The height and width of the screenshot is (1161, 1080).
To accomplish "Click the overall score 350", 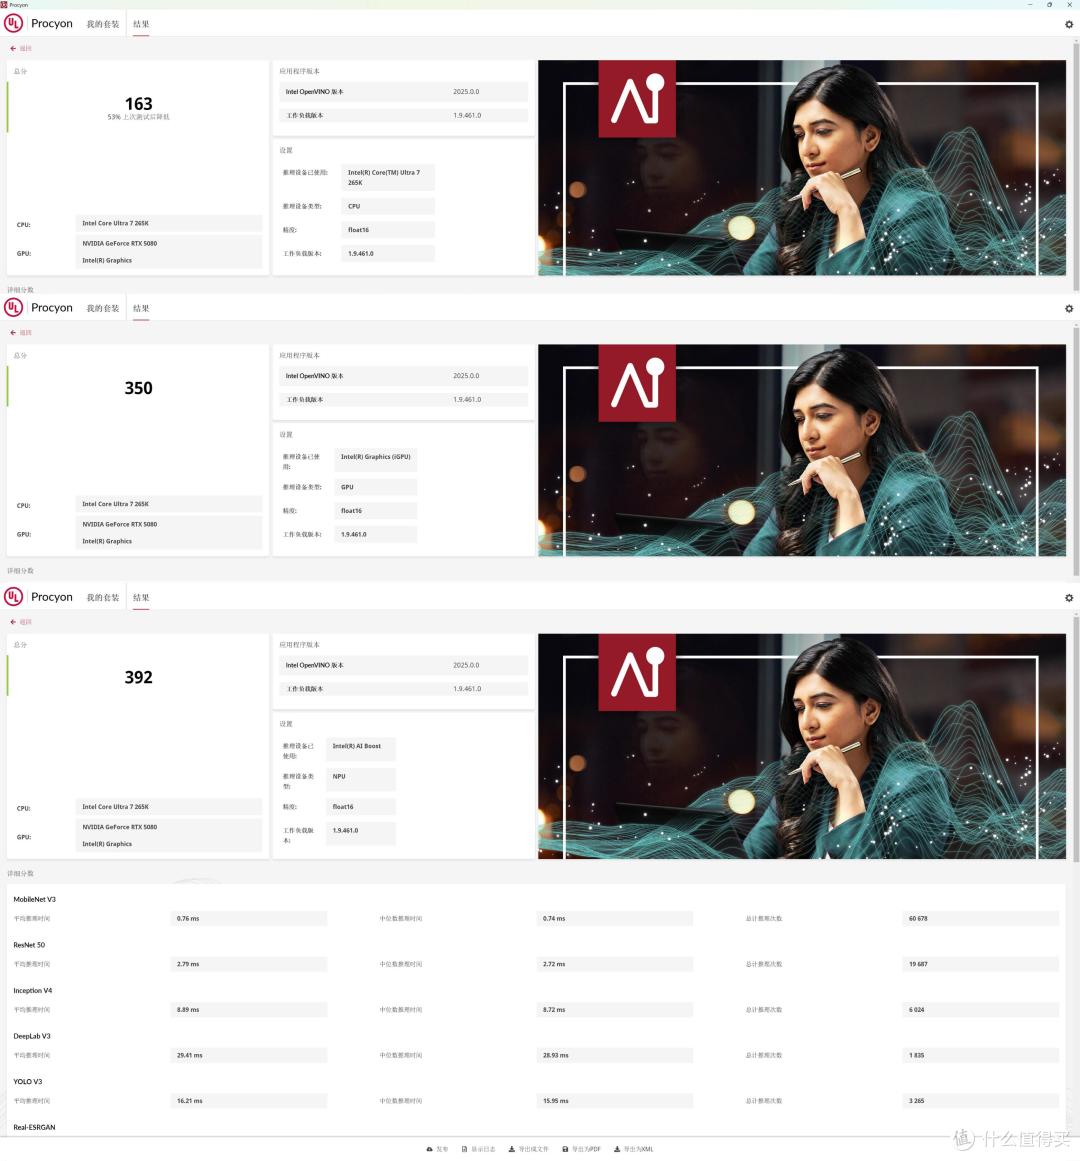I will pyautogui.click(x=138, y=388).
